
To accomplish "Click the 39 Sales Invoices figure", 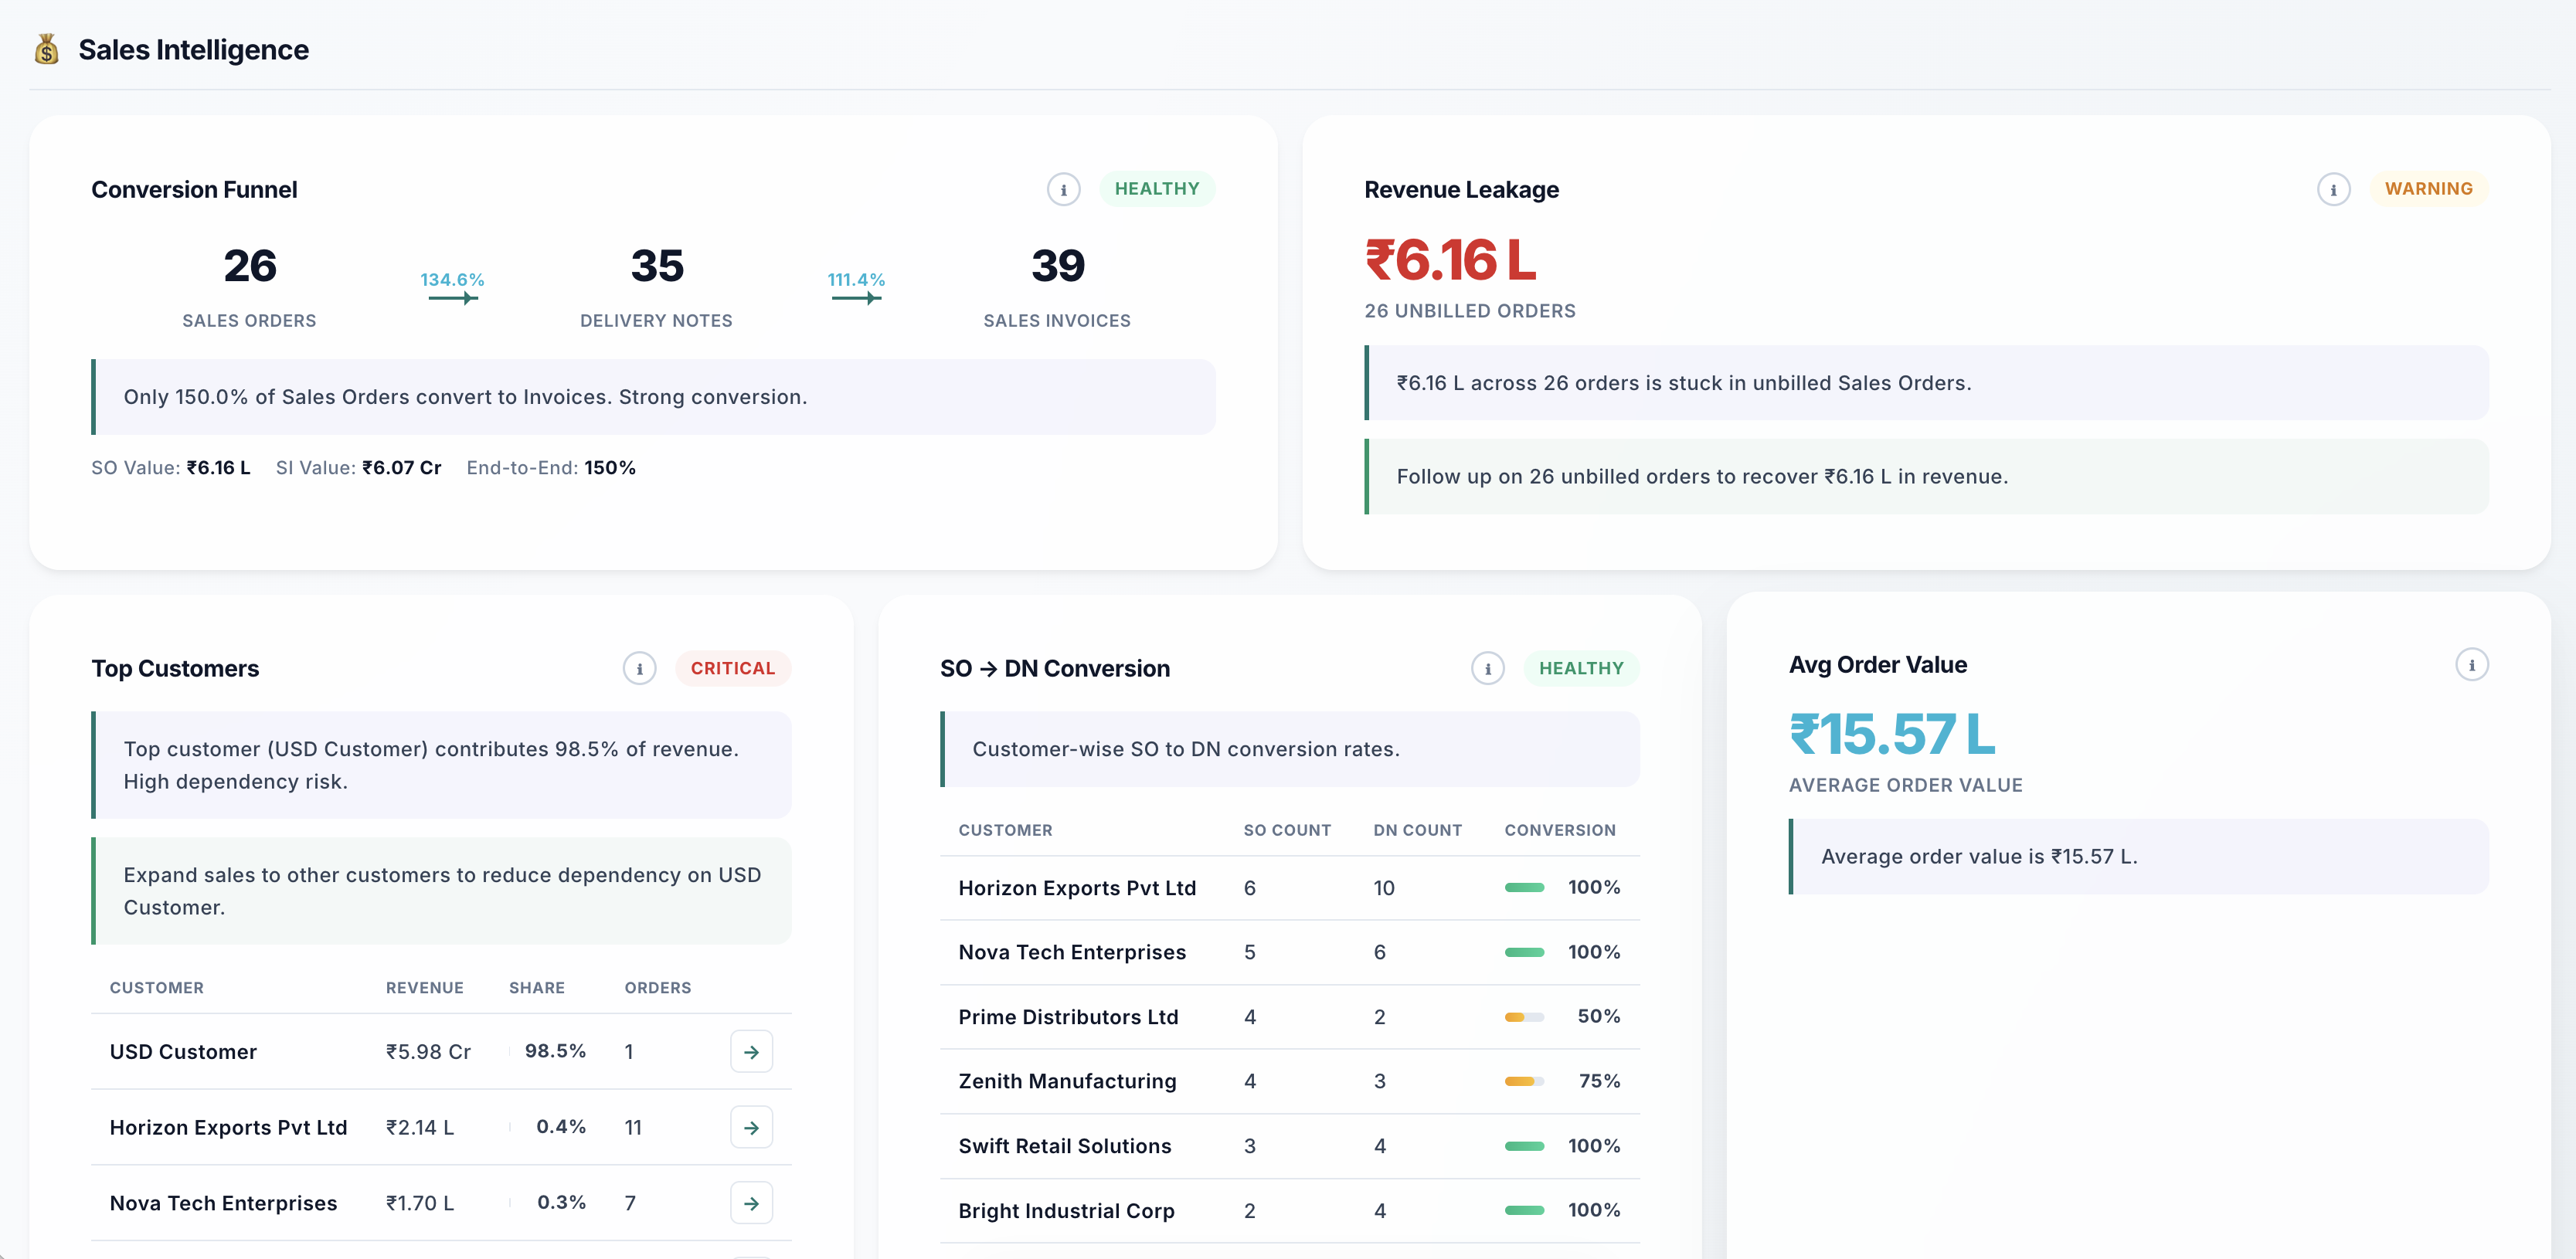I will pyautogui.click(x=1057, y=266).
